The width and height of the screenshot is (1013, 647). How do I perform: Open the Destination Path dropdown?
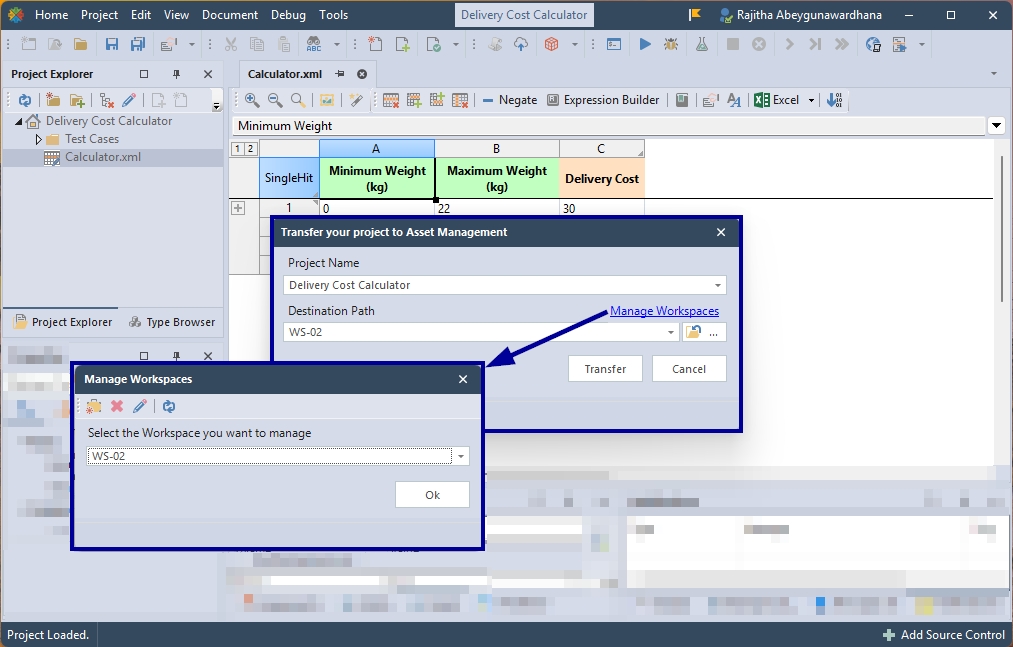pos(671,332)
